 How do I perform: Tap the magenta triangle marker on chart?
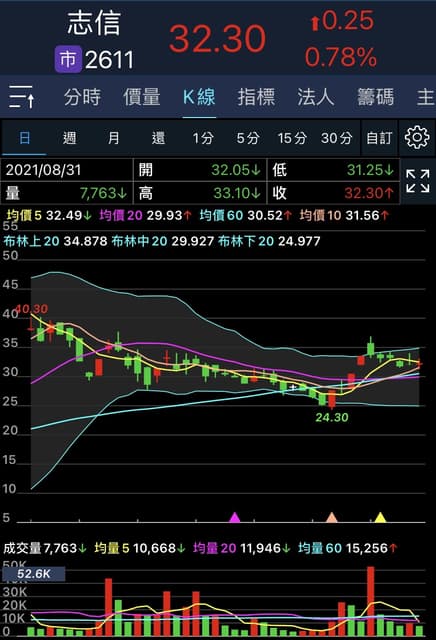235,517
